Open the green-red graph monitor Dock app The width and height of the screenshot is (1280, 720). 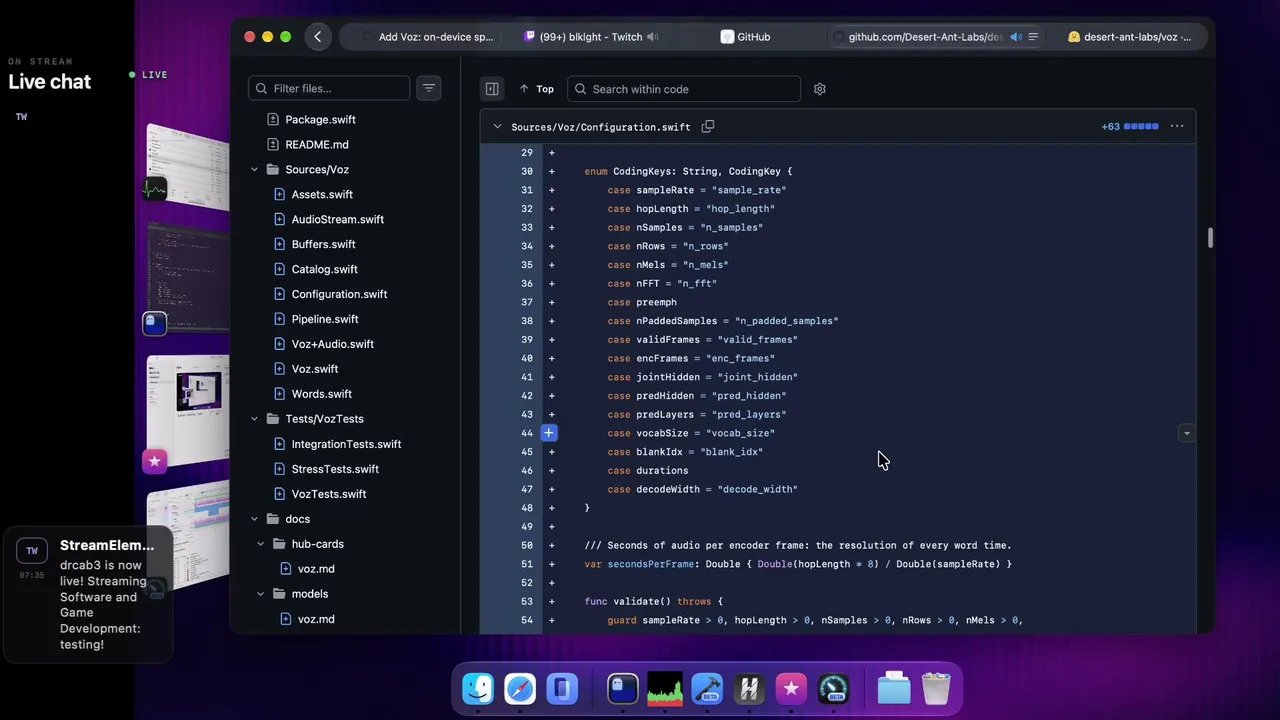point(665,689)
